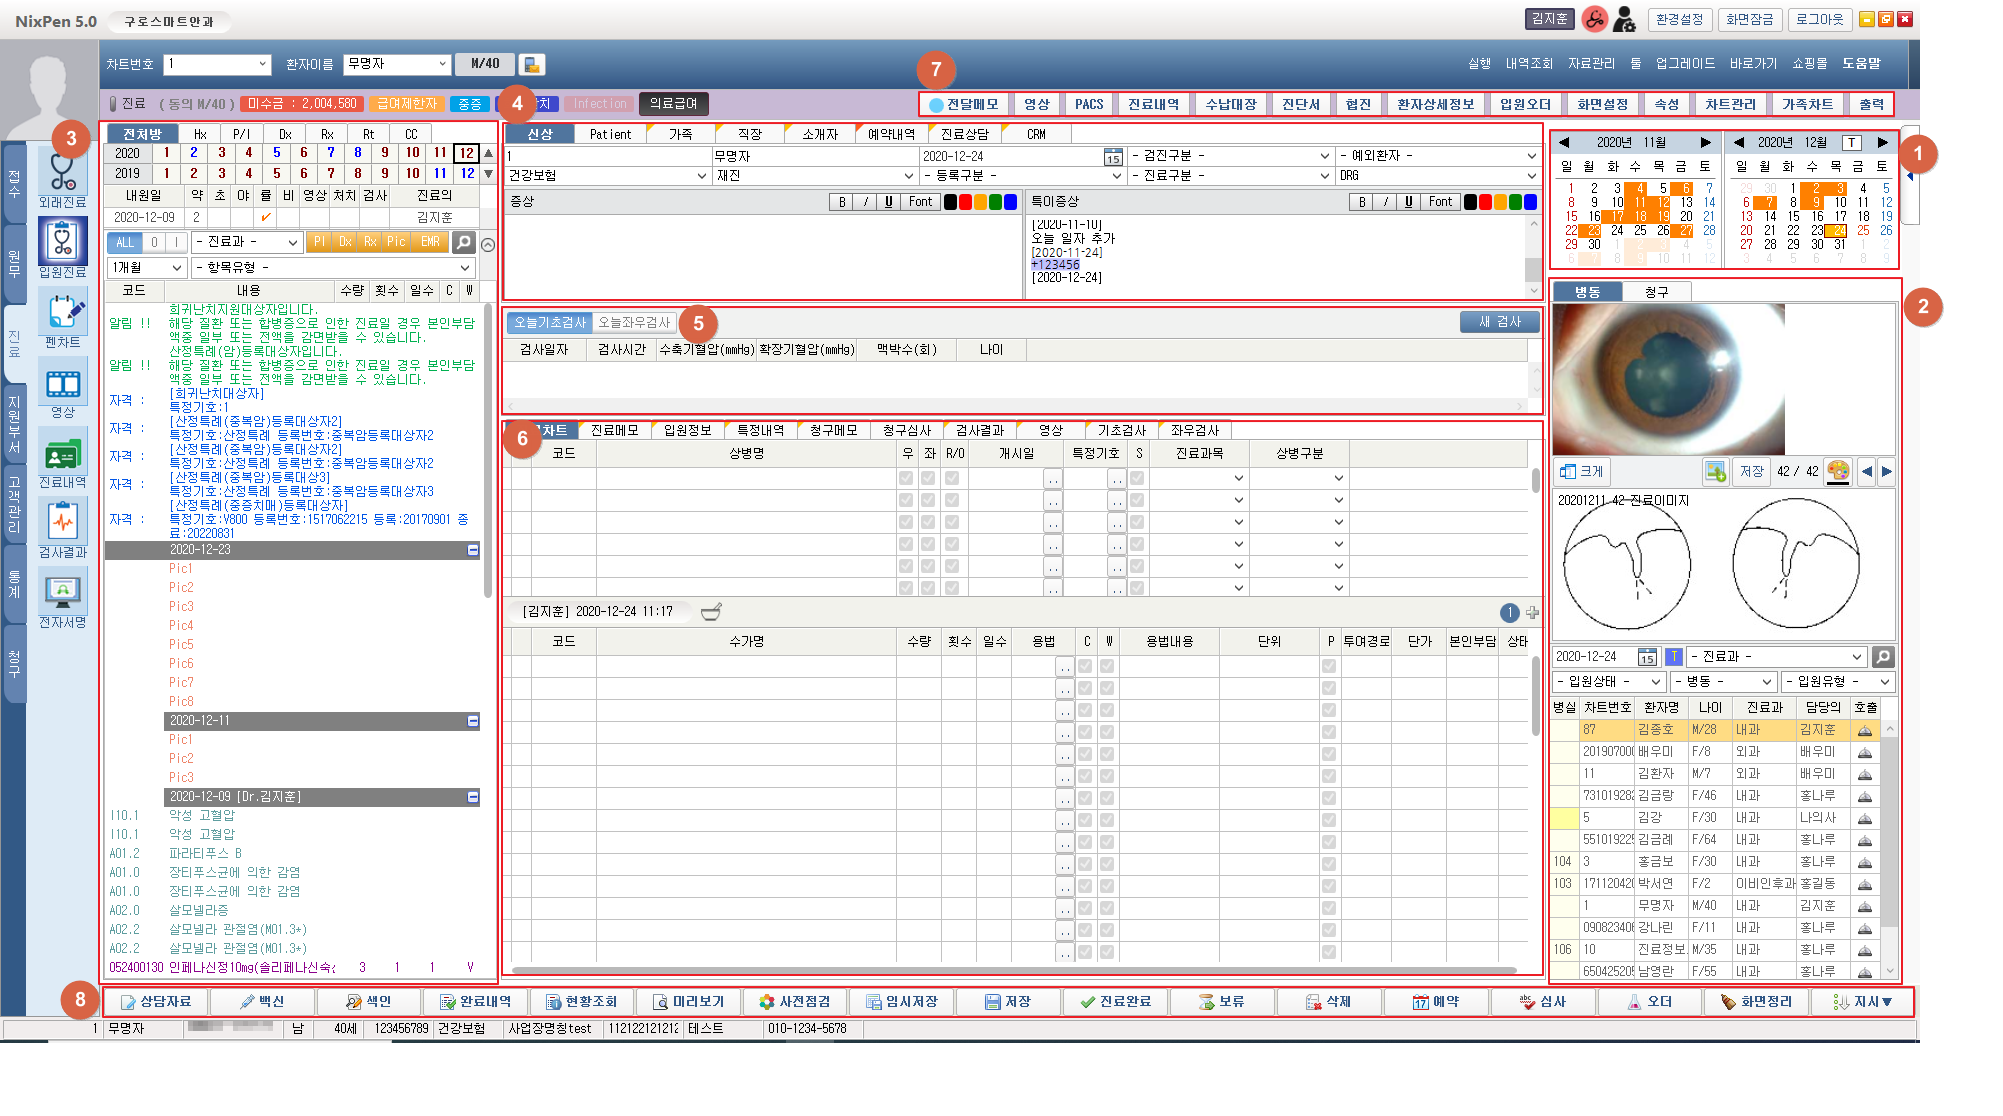Click the calendar icon beside 2020-12-24 date
Viewport: 2003px width, 1116px height.
click(1112, 157)
